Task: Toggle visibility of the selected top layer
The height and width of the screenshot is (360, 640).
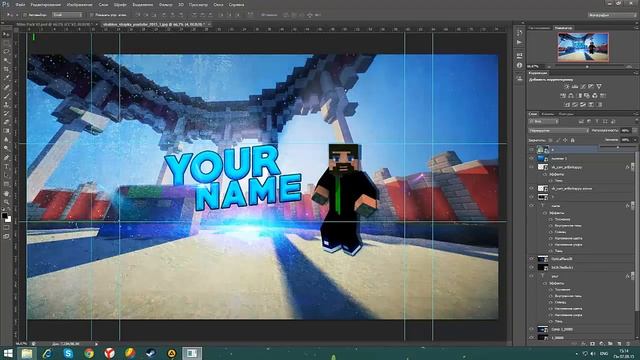Action: coord(531,150)
